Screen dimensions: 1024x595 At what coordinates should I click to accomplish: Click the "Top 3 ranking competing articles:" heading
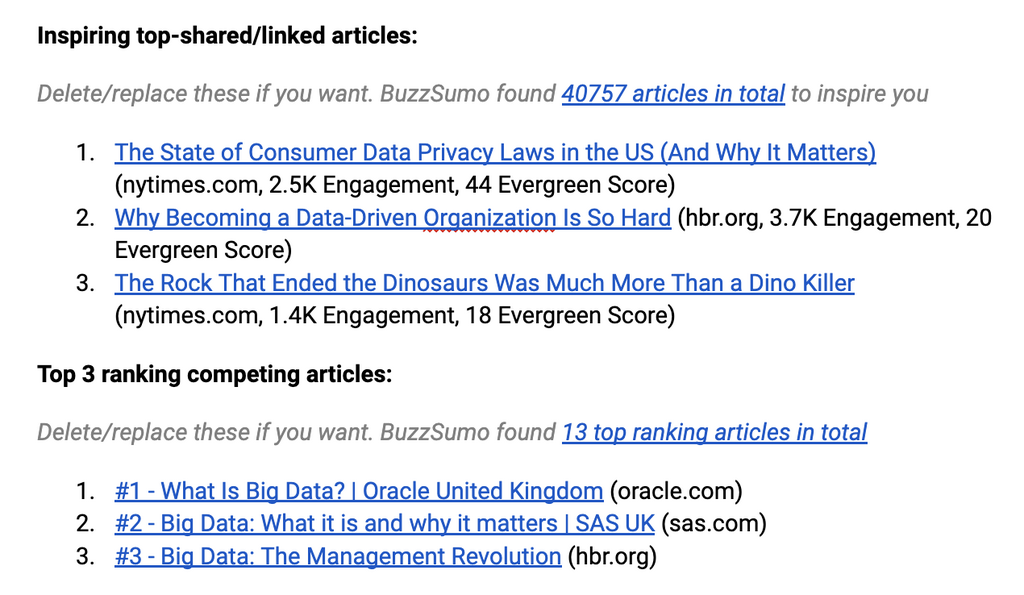click(214, 375)
